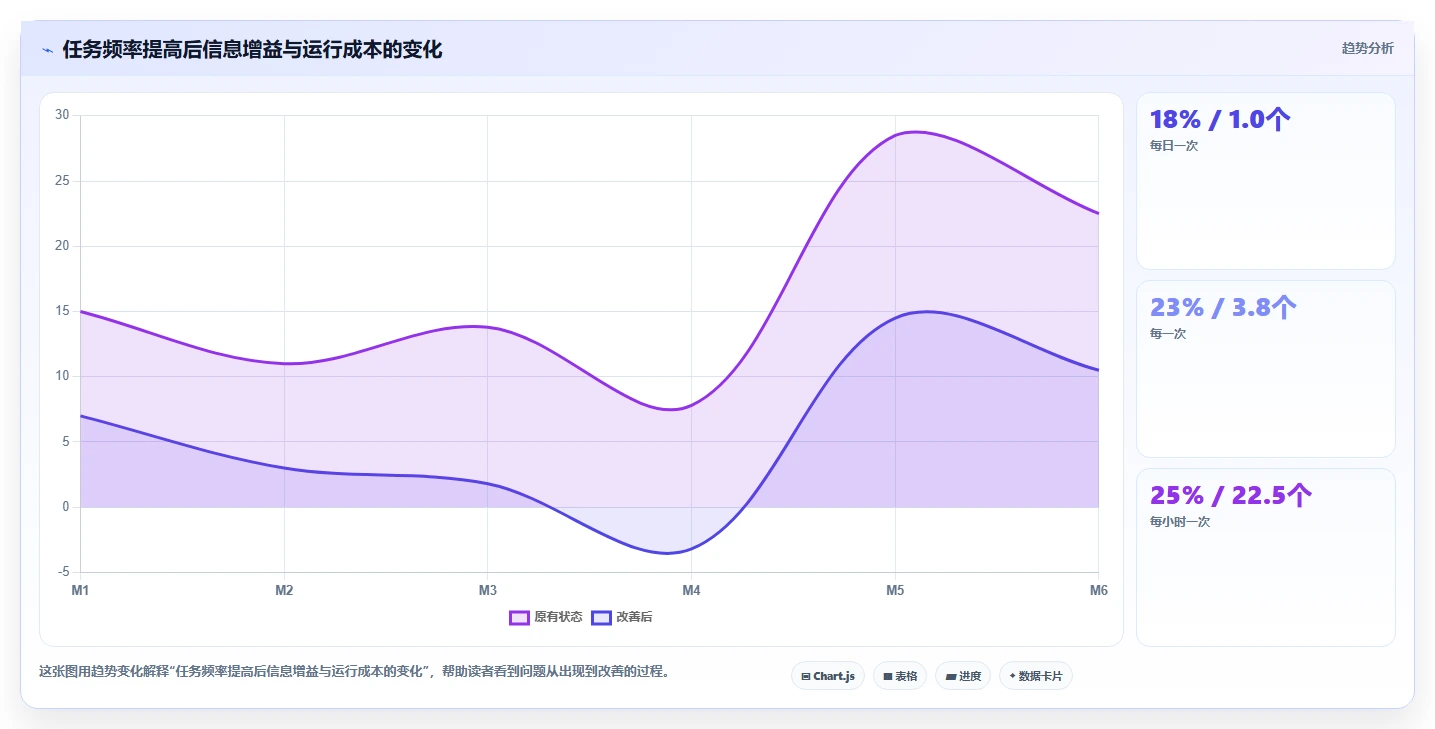Click the 改善后 legend text
The height and width of the screenshot is (729, 1435).
pos(634,617)
